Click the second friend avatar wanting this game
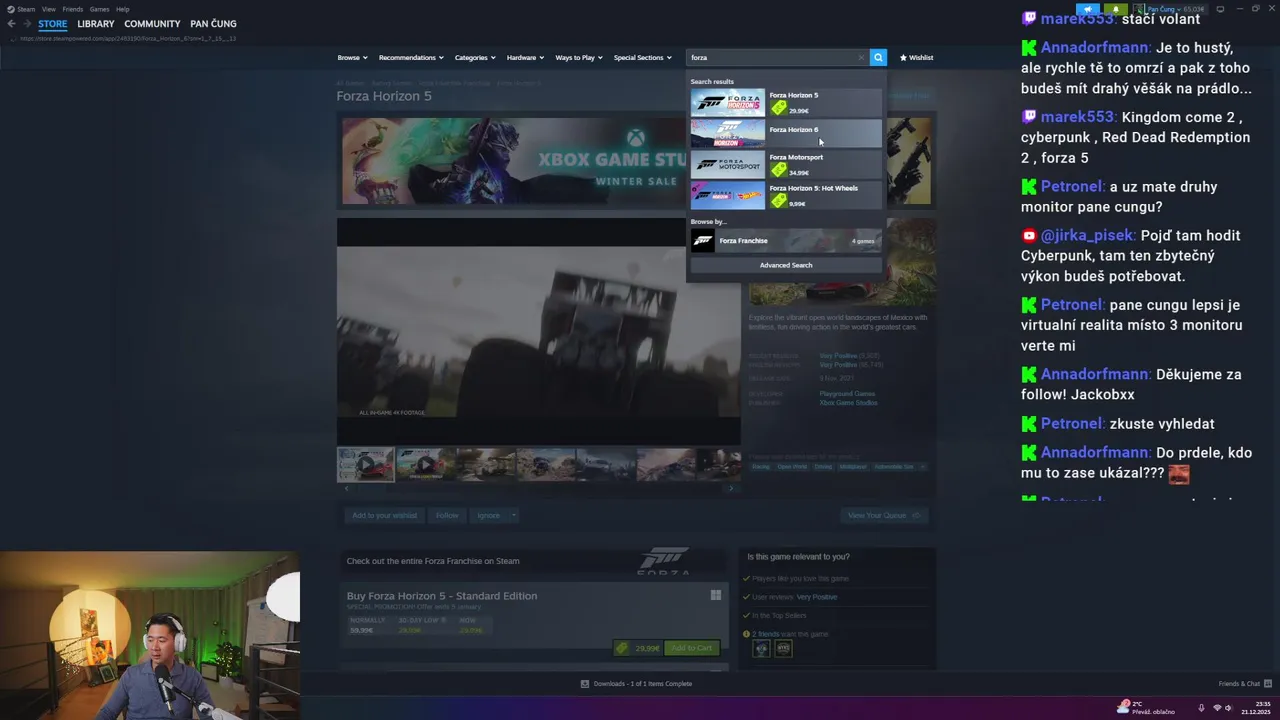1280x720 pixels. 783,649
